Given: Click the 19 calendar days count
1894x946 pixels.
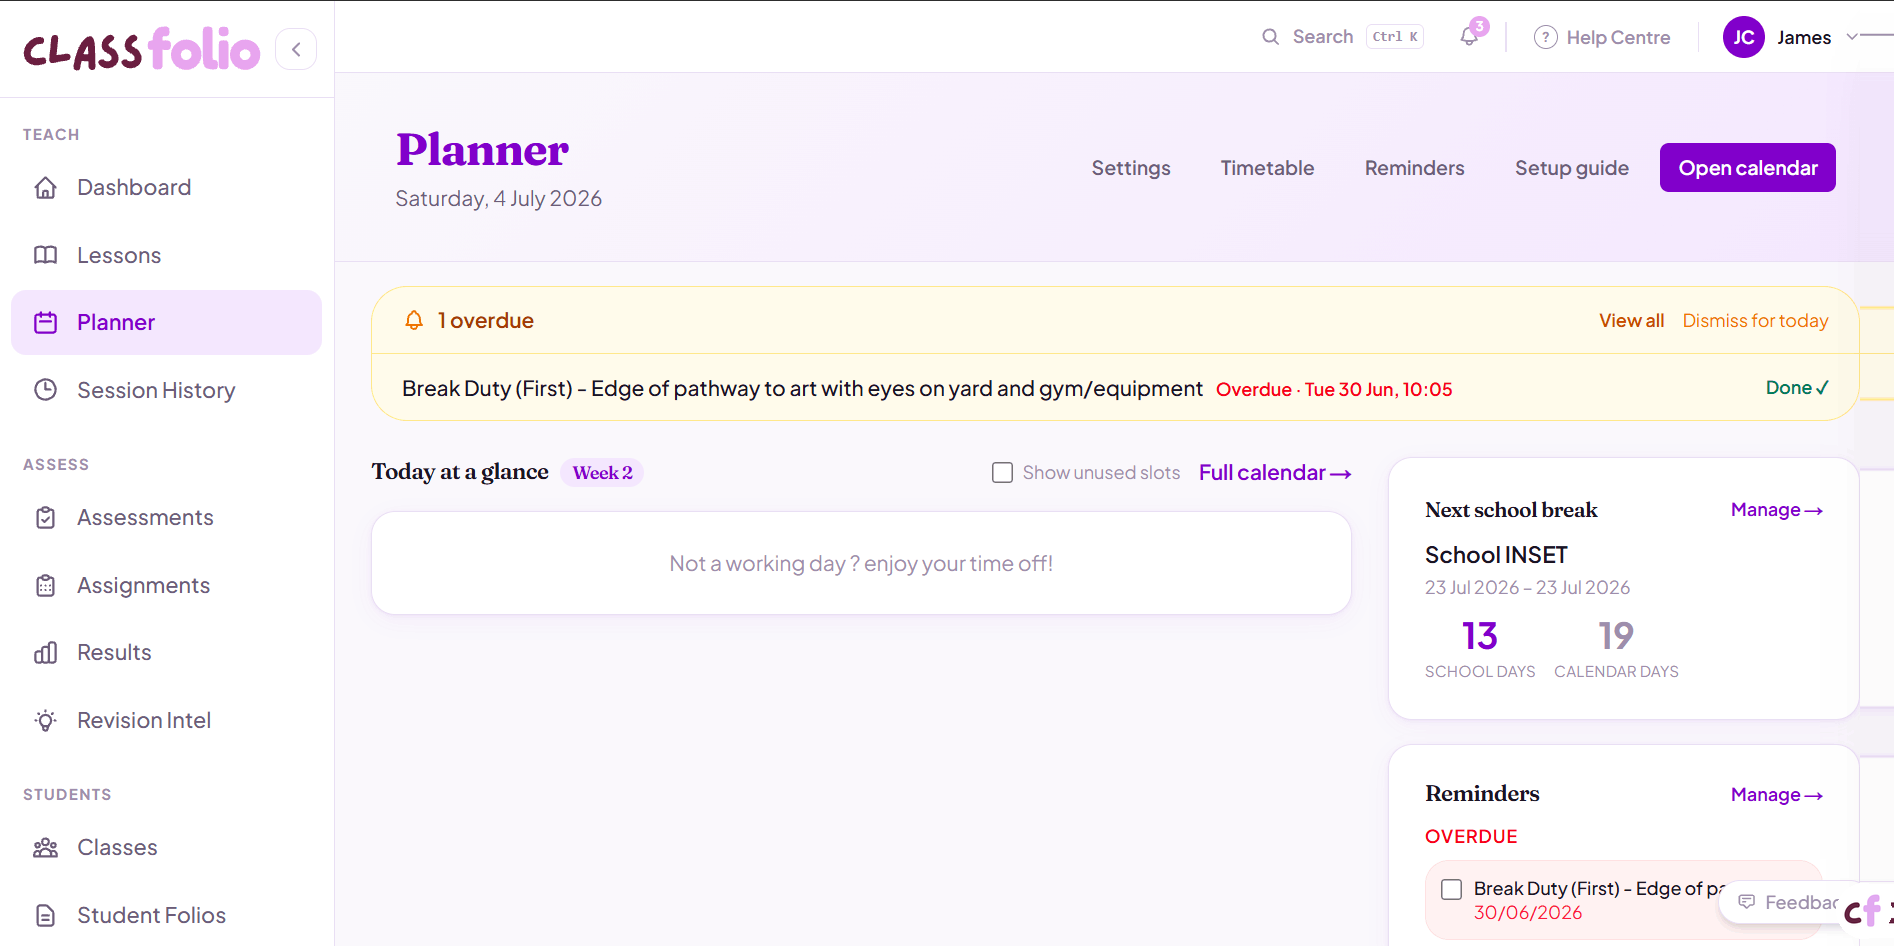Looking at the screenshot, I should point(1616,636).
